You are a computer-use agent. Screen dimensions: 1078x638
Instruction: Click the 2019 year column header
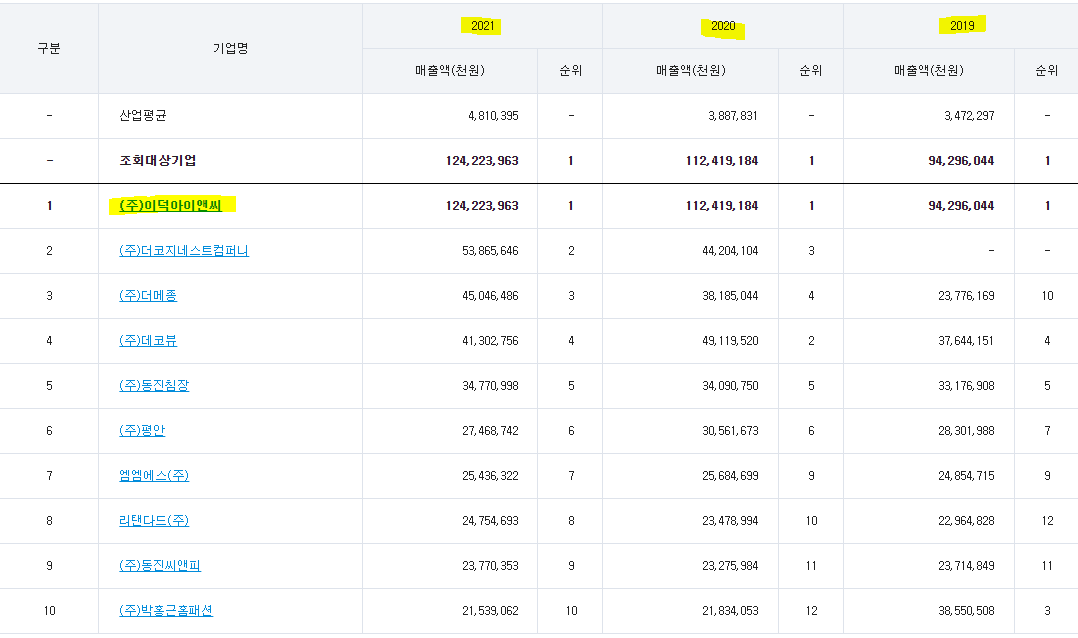coord(962,26)
